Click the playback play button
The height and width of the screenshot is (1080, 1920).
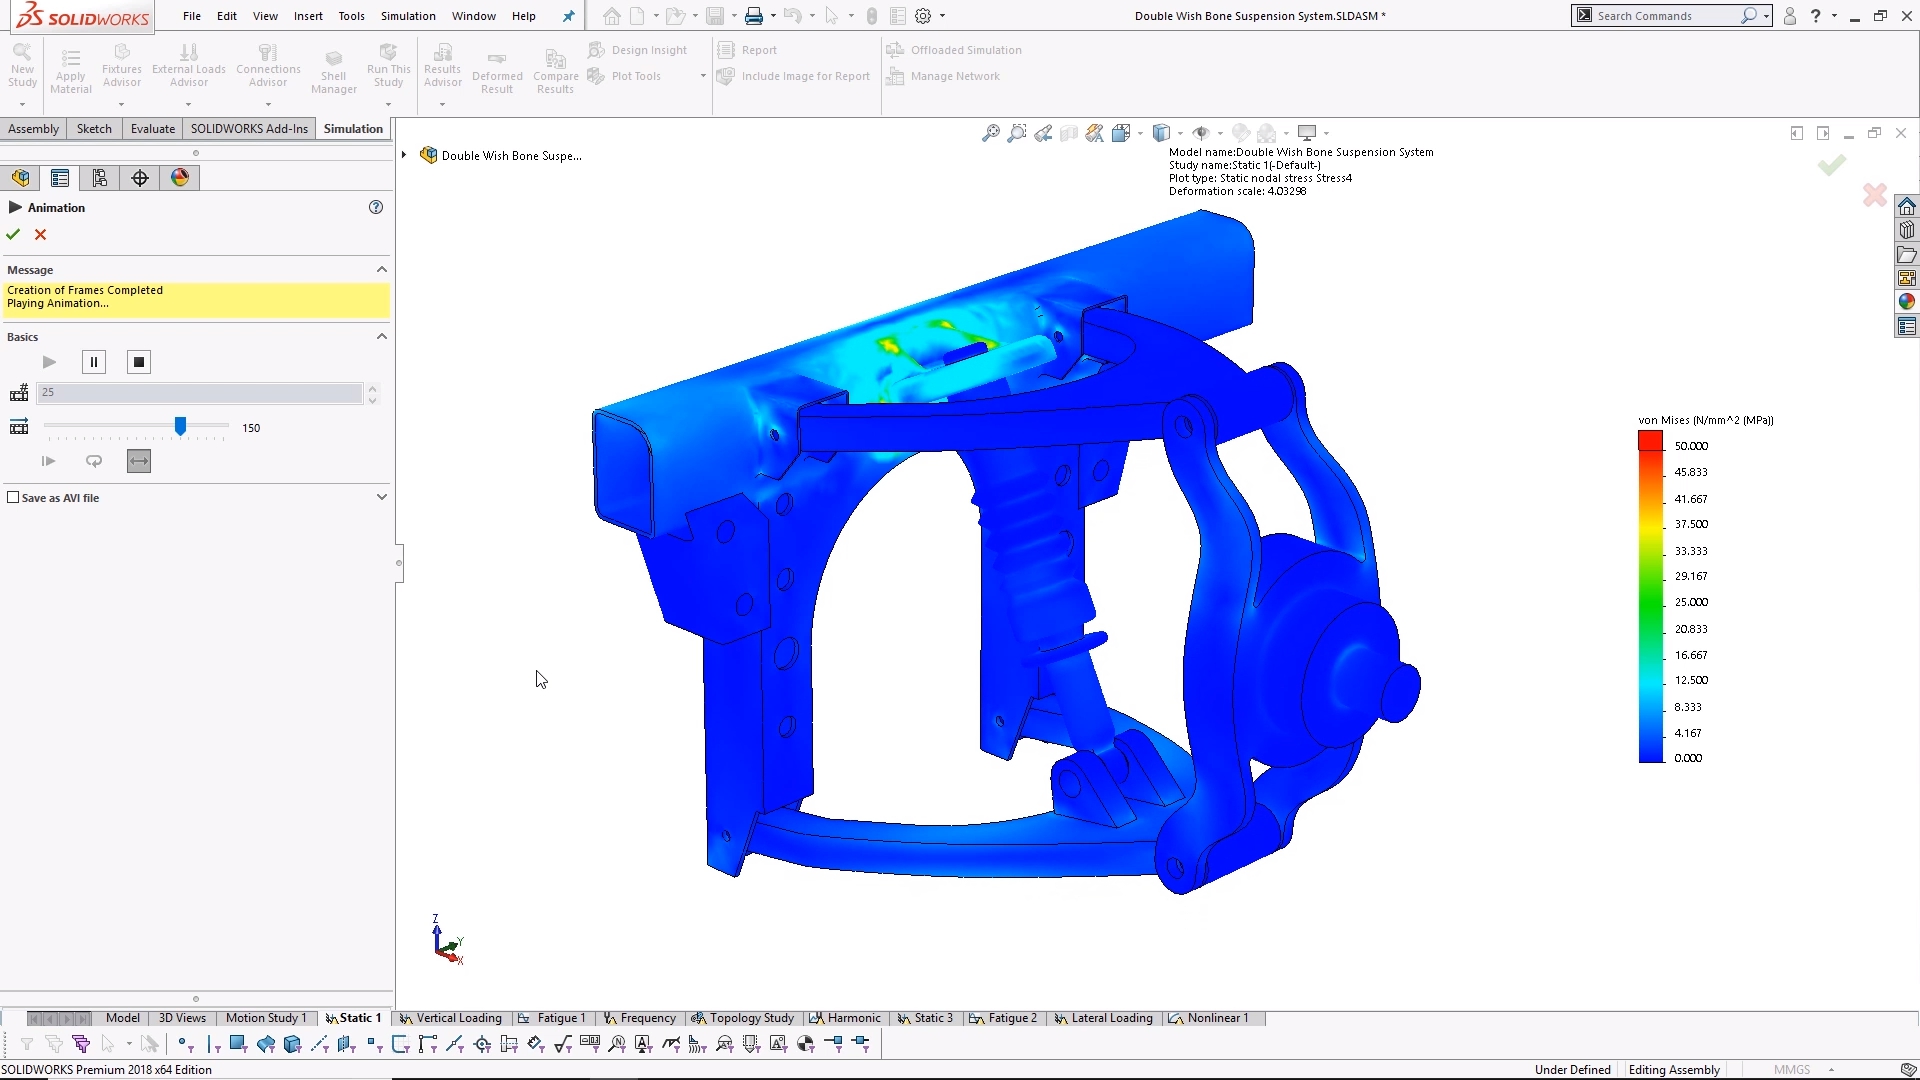click(49, 360)
